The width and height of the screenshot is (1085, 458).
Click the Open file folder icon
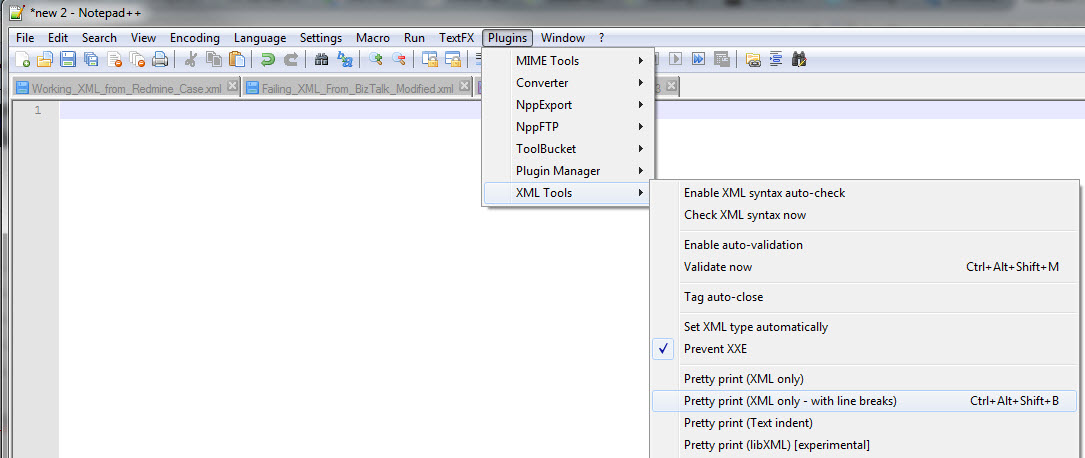pos(44,59)
